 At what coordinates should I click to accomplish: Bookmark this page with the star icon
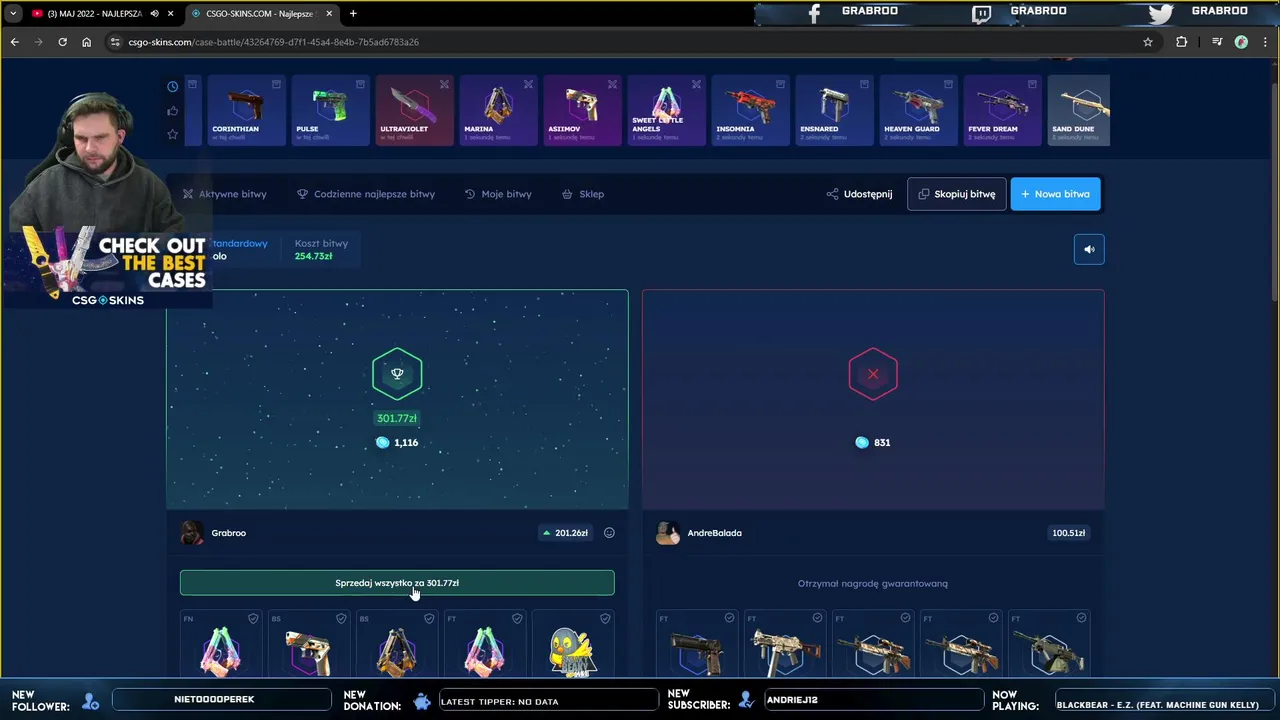(x=1148, y=42)
